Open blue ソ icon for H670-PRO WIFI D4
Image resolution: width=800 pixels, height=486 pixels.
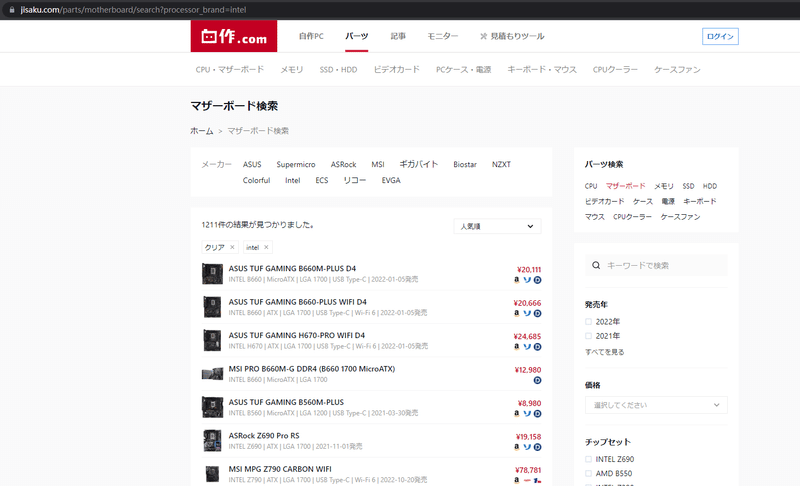pos(527,347)
